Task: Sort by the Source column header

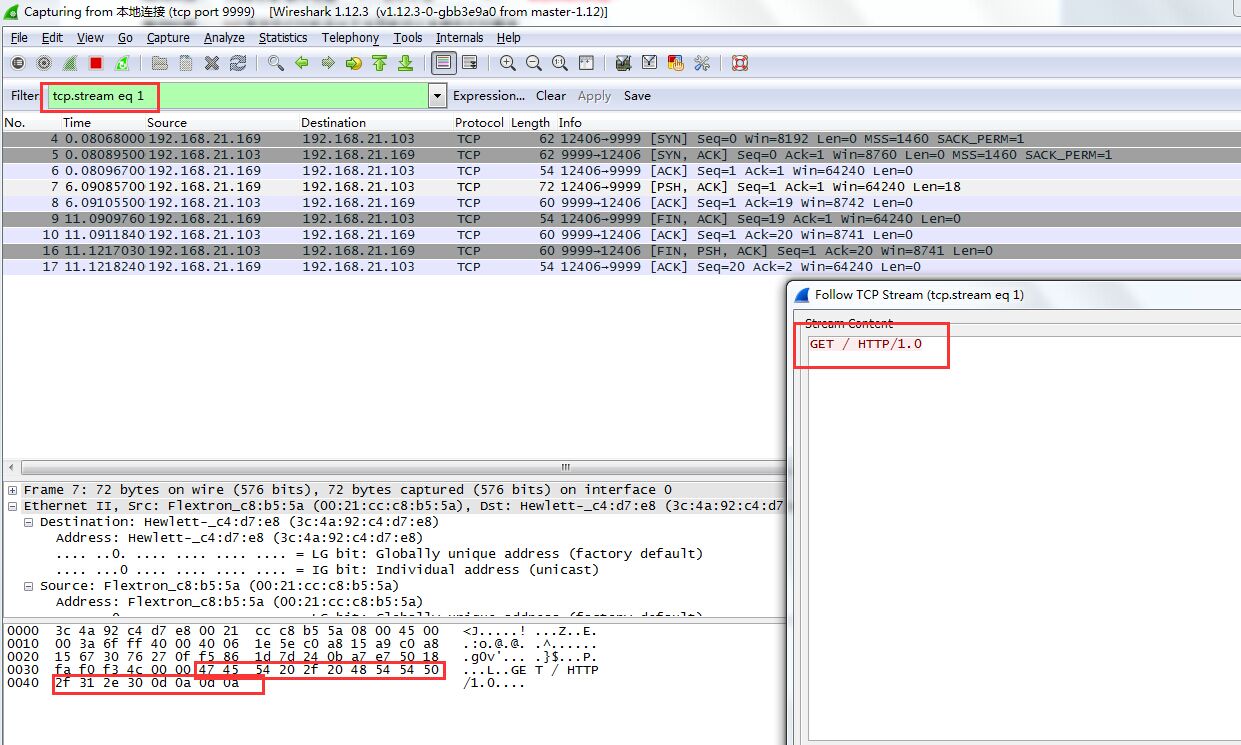Action: tap(167, 122)
